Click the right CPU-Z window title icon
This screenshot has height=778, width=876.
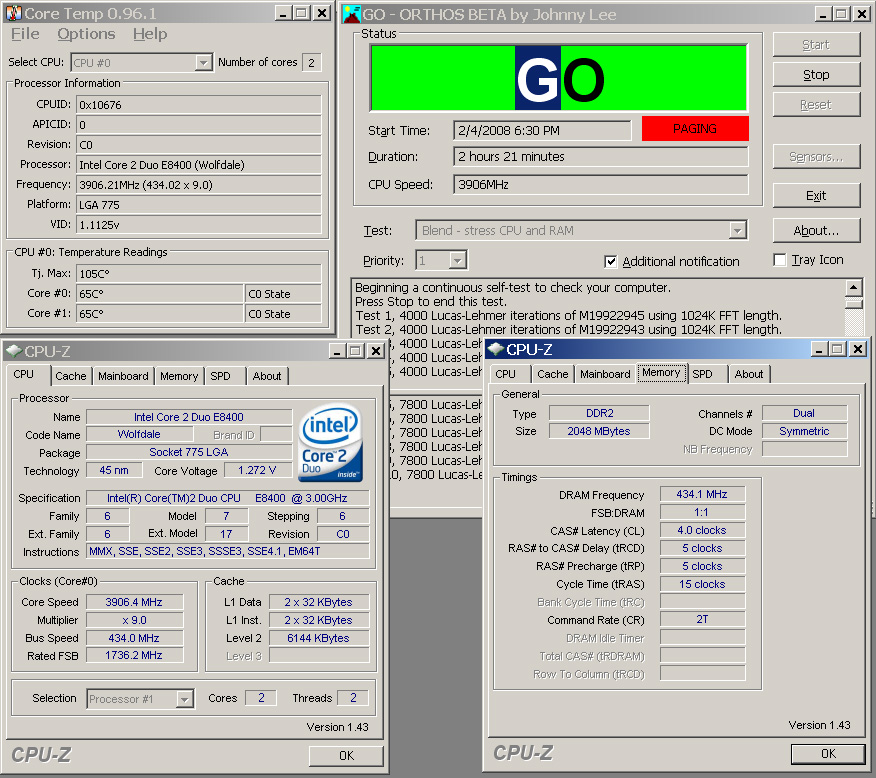click(496, 349)
